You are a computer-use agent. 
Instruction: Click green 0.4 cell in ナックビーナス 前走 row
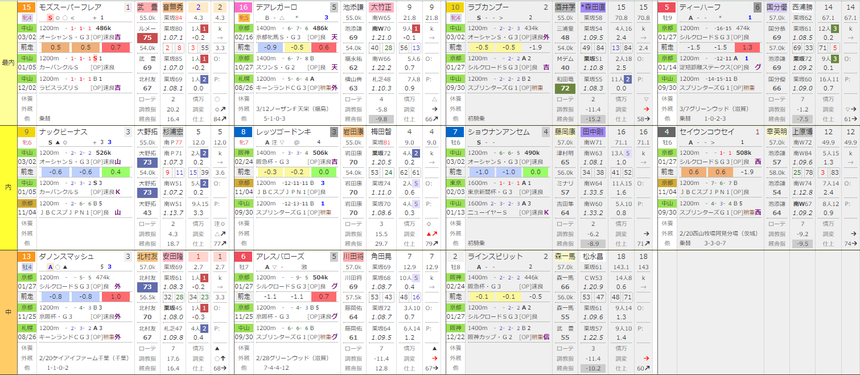click(116, 172)
